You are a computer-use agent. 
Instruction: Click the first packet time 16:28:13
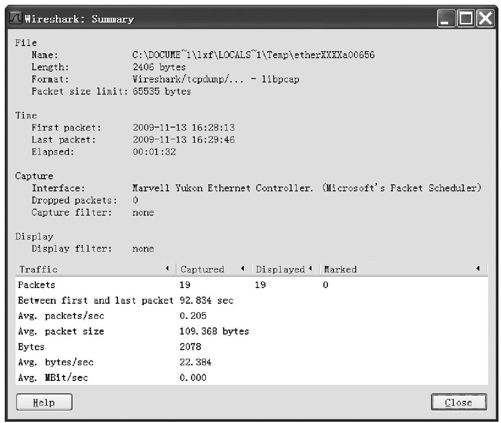point(184,128)
